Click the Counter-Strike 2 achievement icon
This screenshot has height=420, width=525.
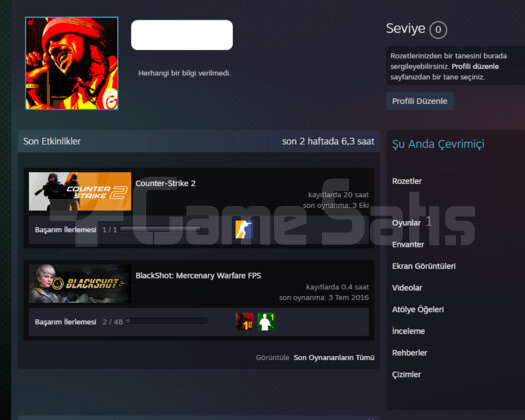point(244,230)
